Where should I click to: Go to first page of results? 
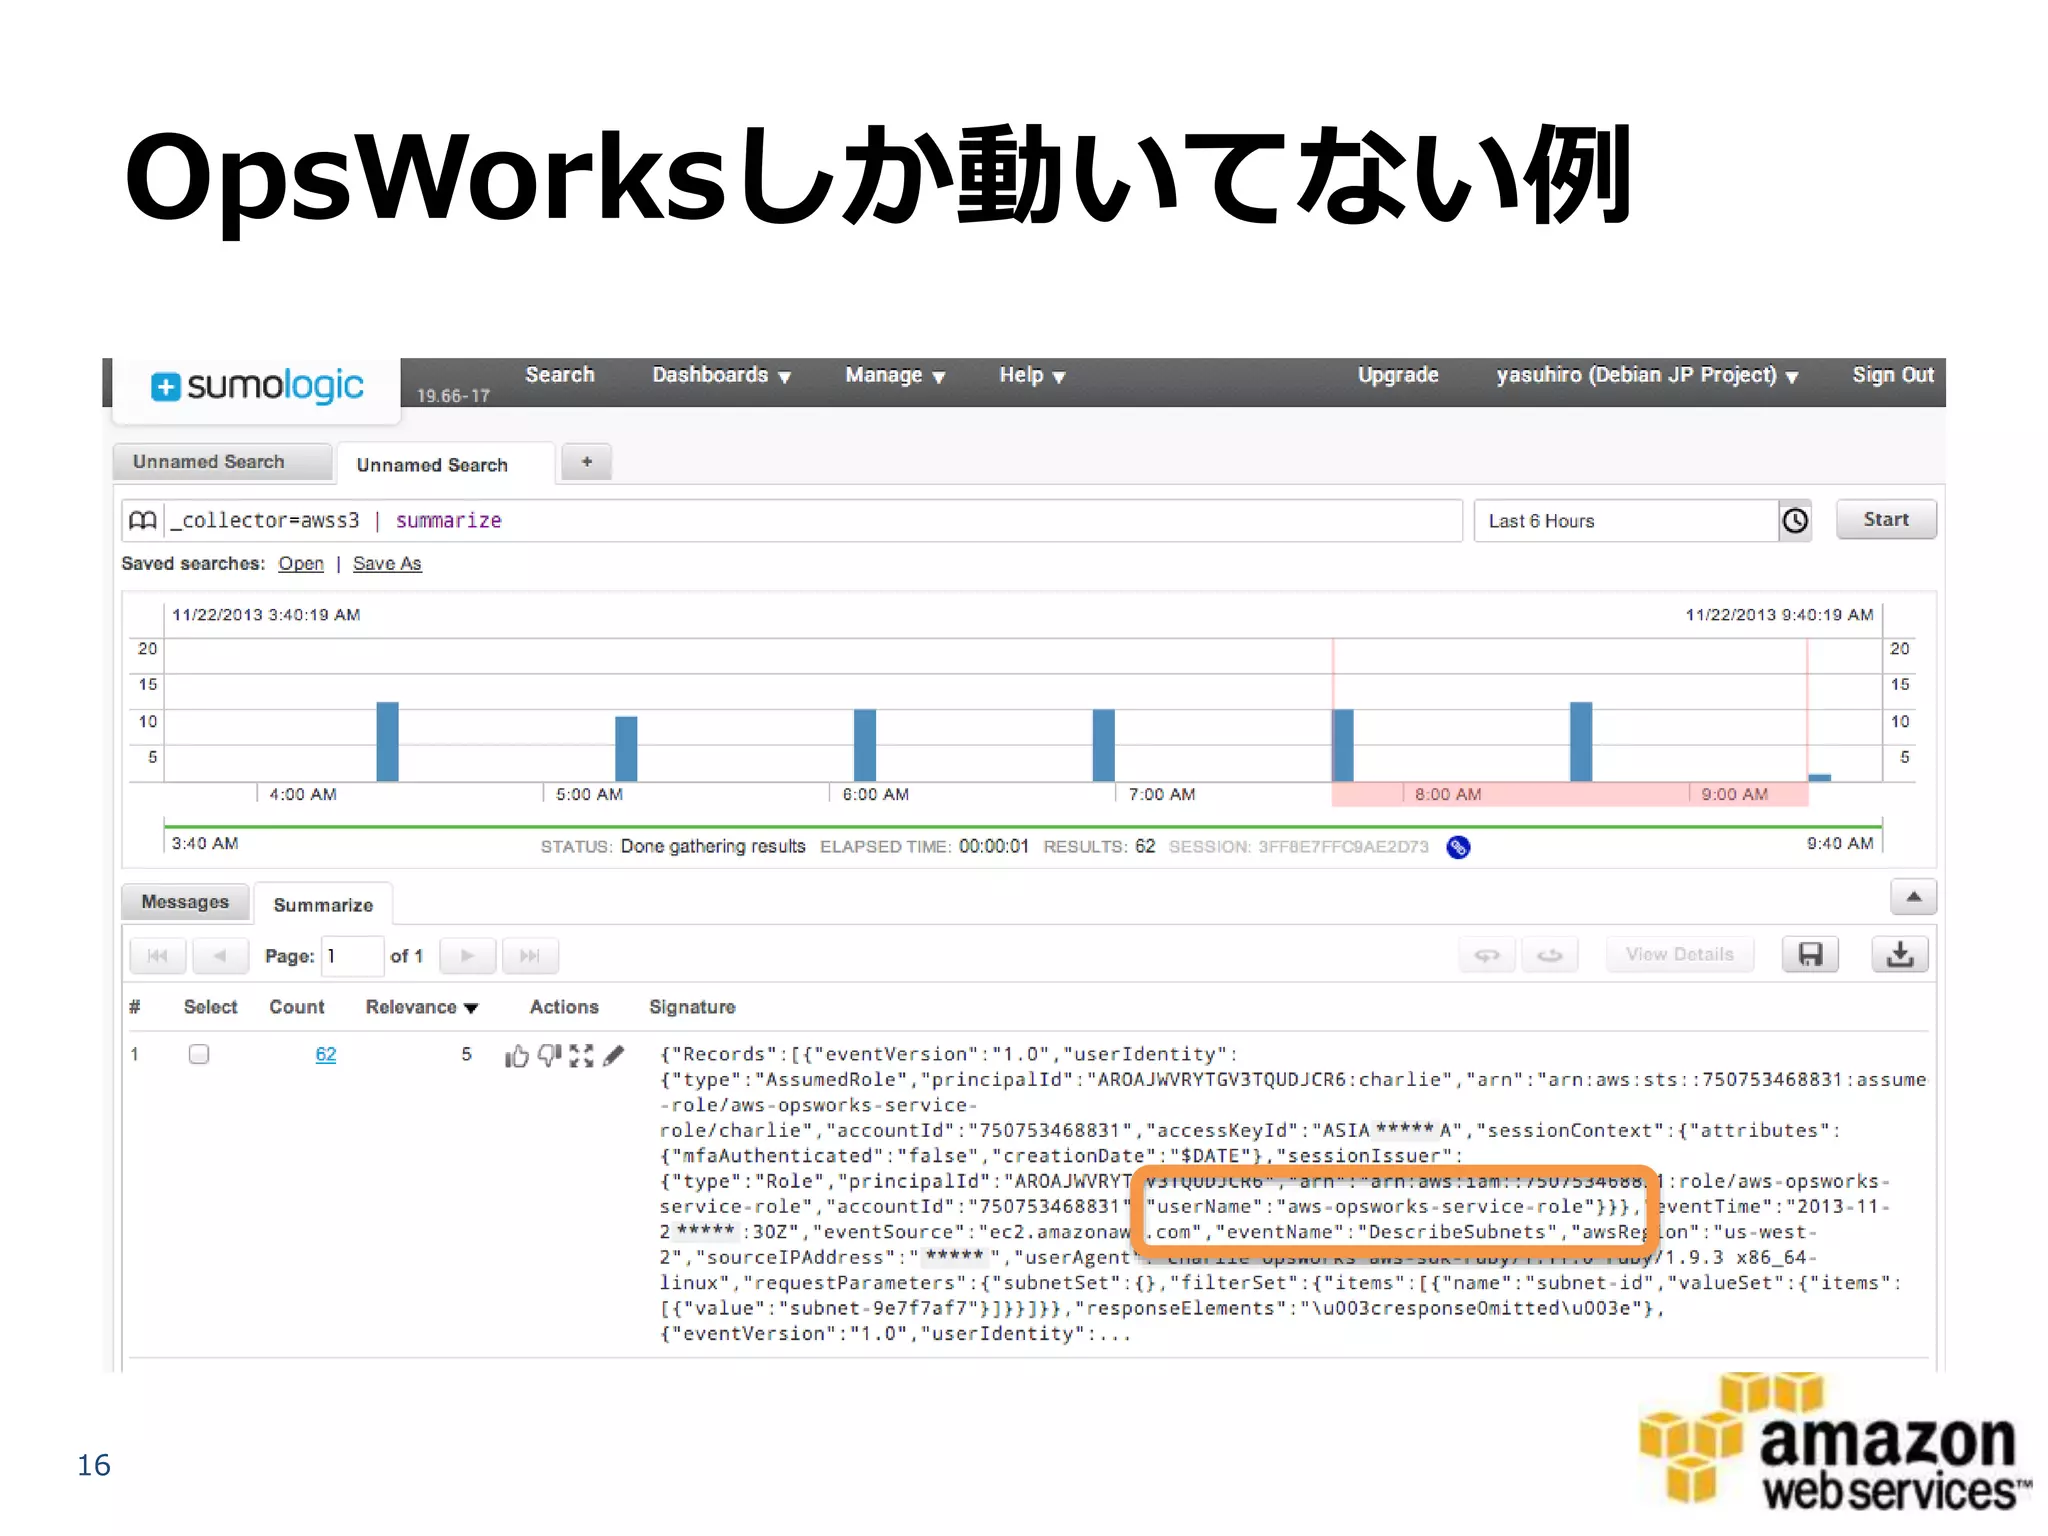pyautogui.click(x=157, y=956)
